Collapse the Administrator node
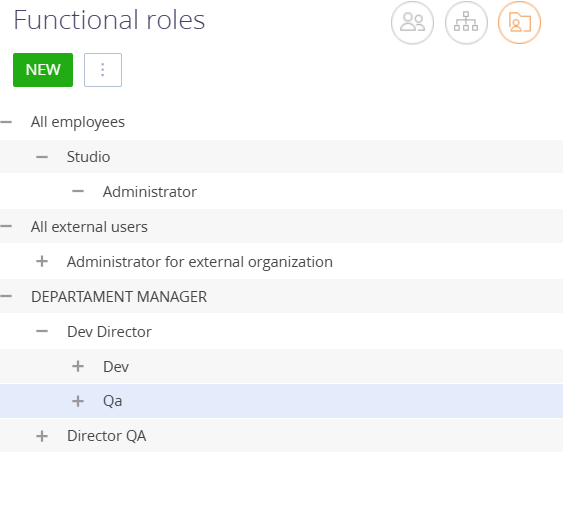The height and width of the screenshot is (510, 563). coord(78,191)
